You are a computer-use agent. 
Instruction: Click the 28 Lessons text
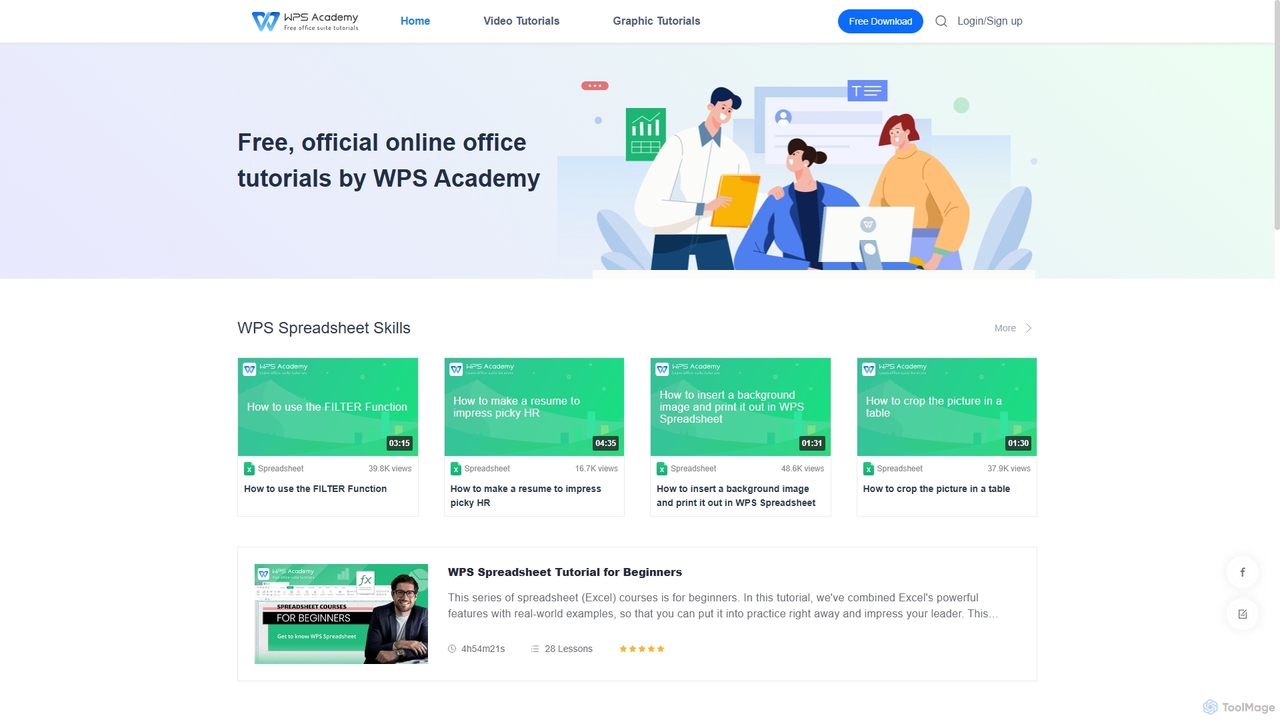(x=569, y=649)
